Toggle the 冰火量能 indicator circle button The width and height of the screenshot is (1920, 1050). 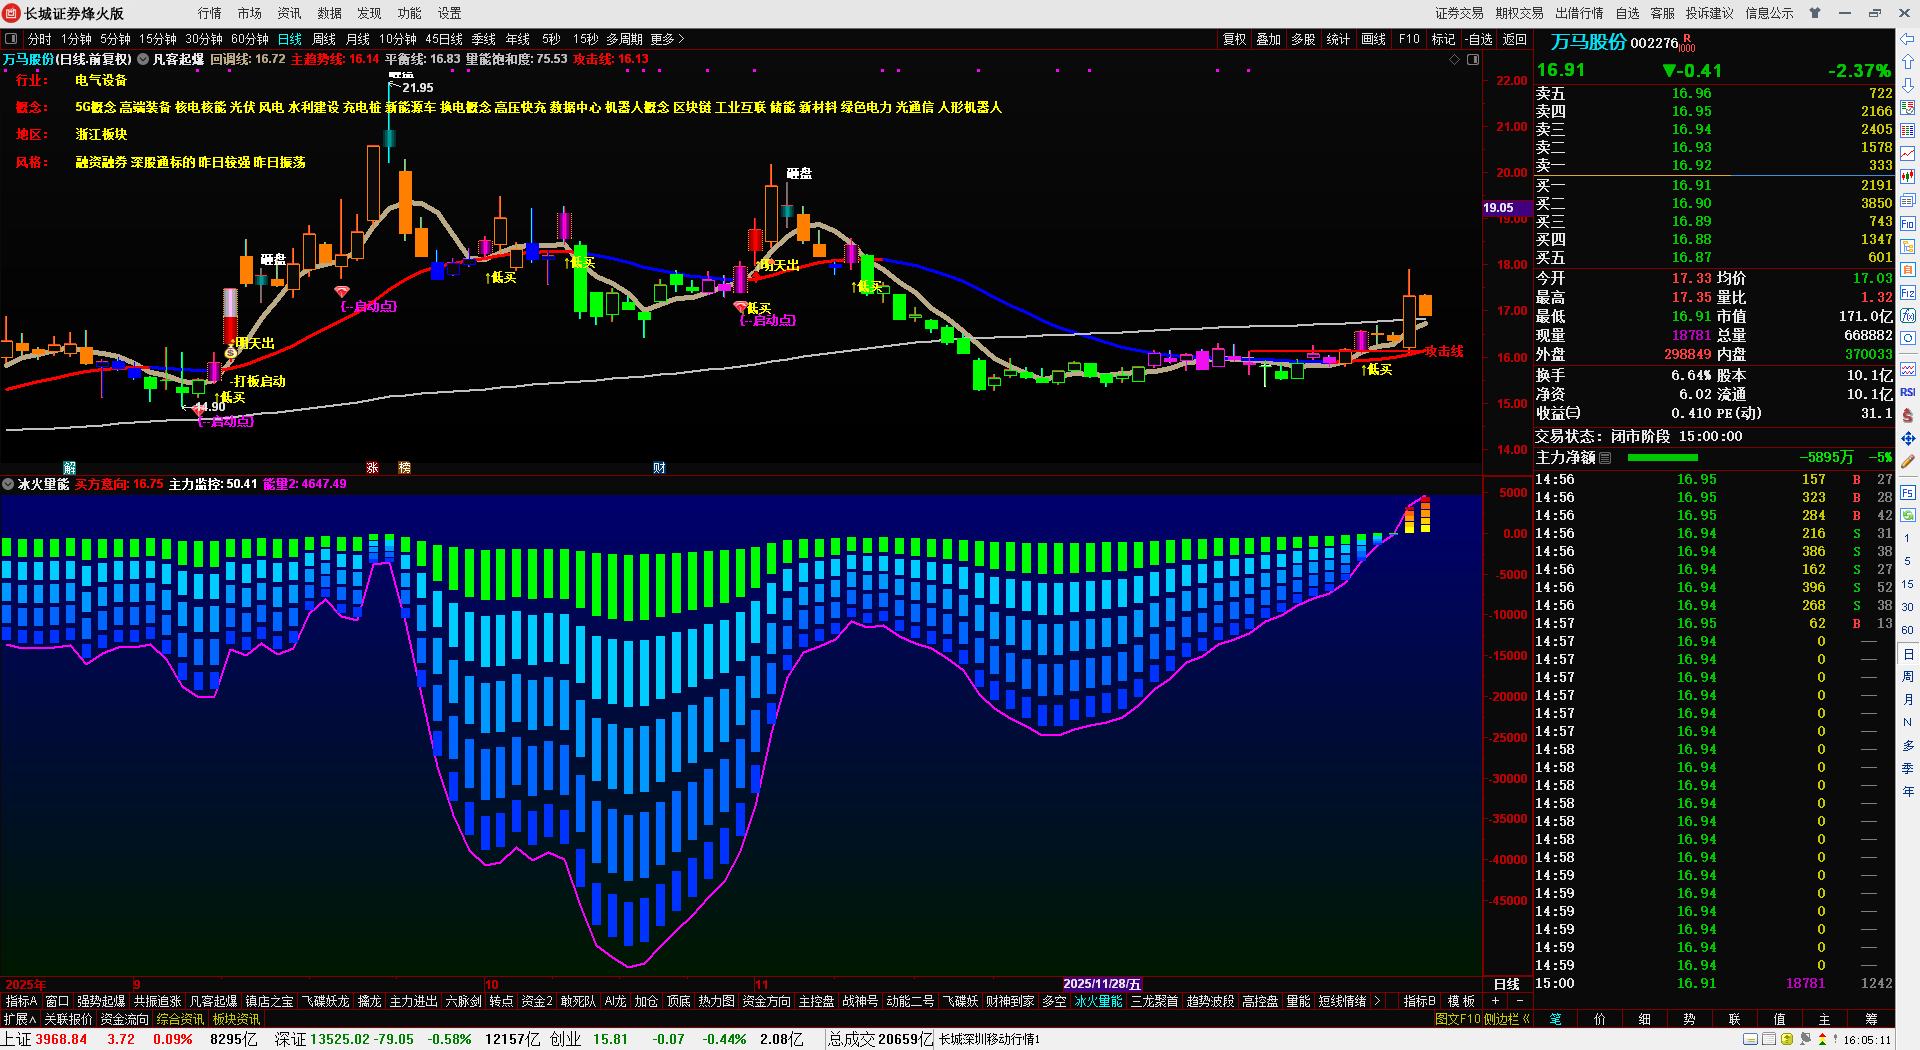(x=8, y=484)
